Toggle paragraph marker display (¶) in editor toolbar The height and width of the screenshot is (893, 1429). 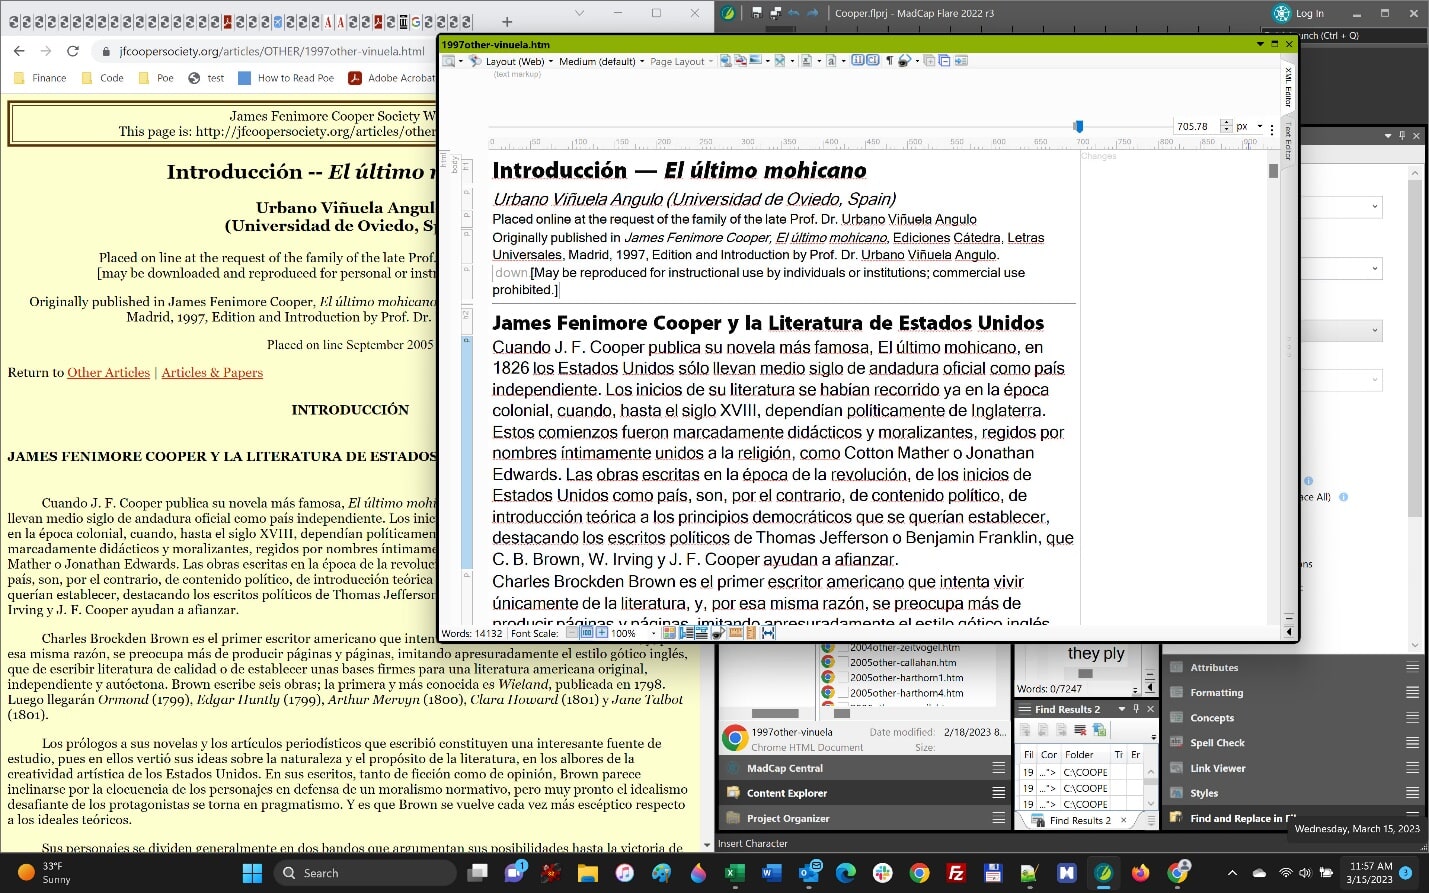point(888,61)
